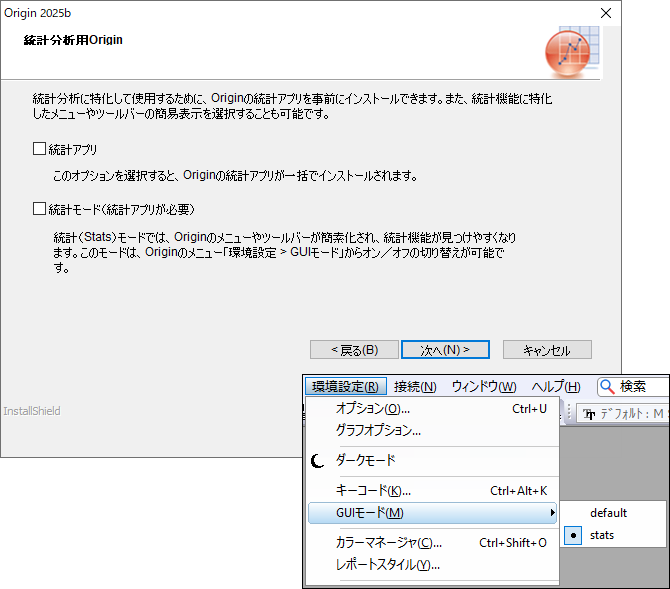
Task: Click the Ctrl+Shift+O shortcut text
Action: pyautogui.click(x=513, y=543)
